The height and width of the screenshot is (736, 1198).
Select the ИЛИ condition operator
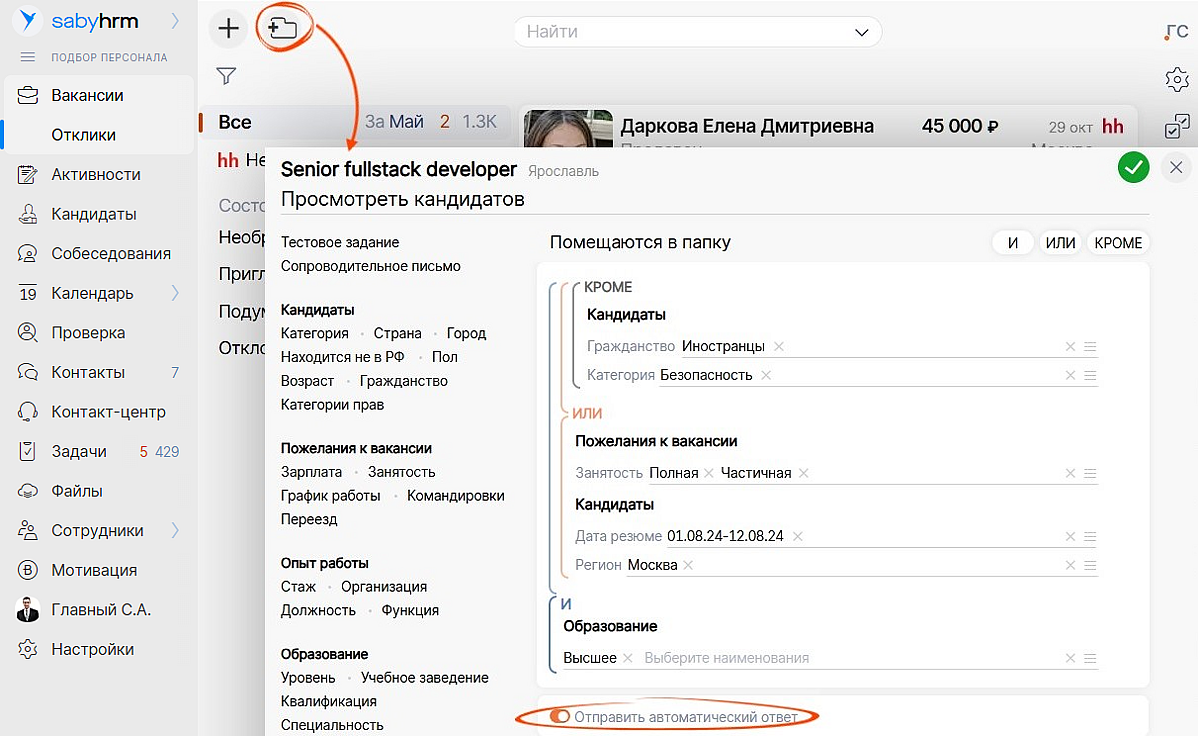[x=1060, y=243]
